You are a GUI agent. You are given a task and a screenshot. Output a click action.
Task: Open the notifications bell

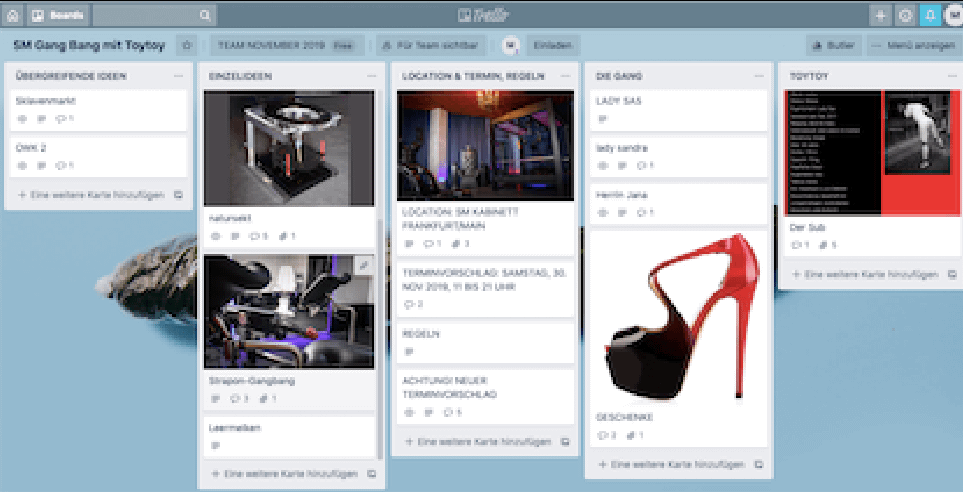click(930, 15)
